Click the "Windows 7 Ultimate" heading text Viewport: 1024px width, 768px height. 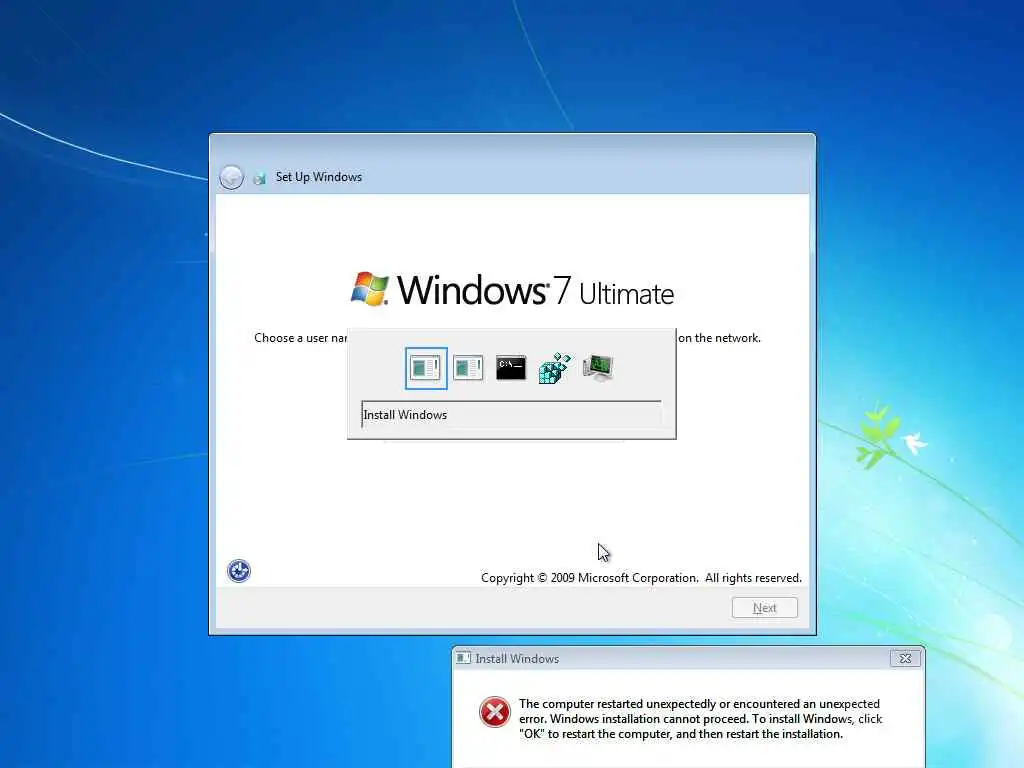[535, 291]
